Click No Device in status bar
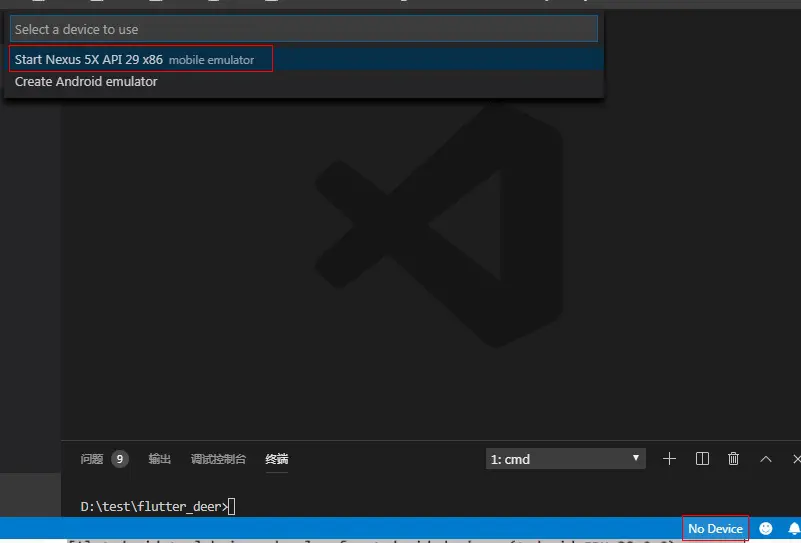 (x=715, y=529)
